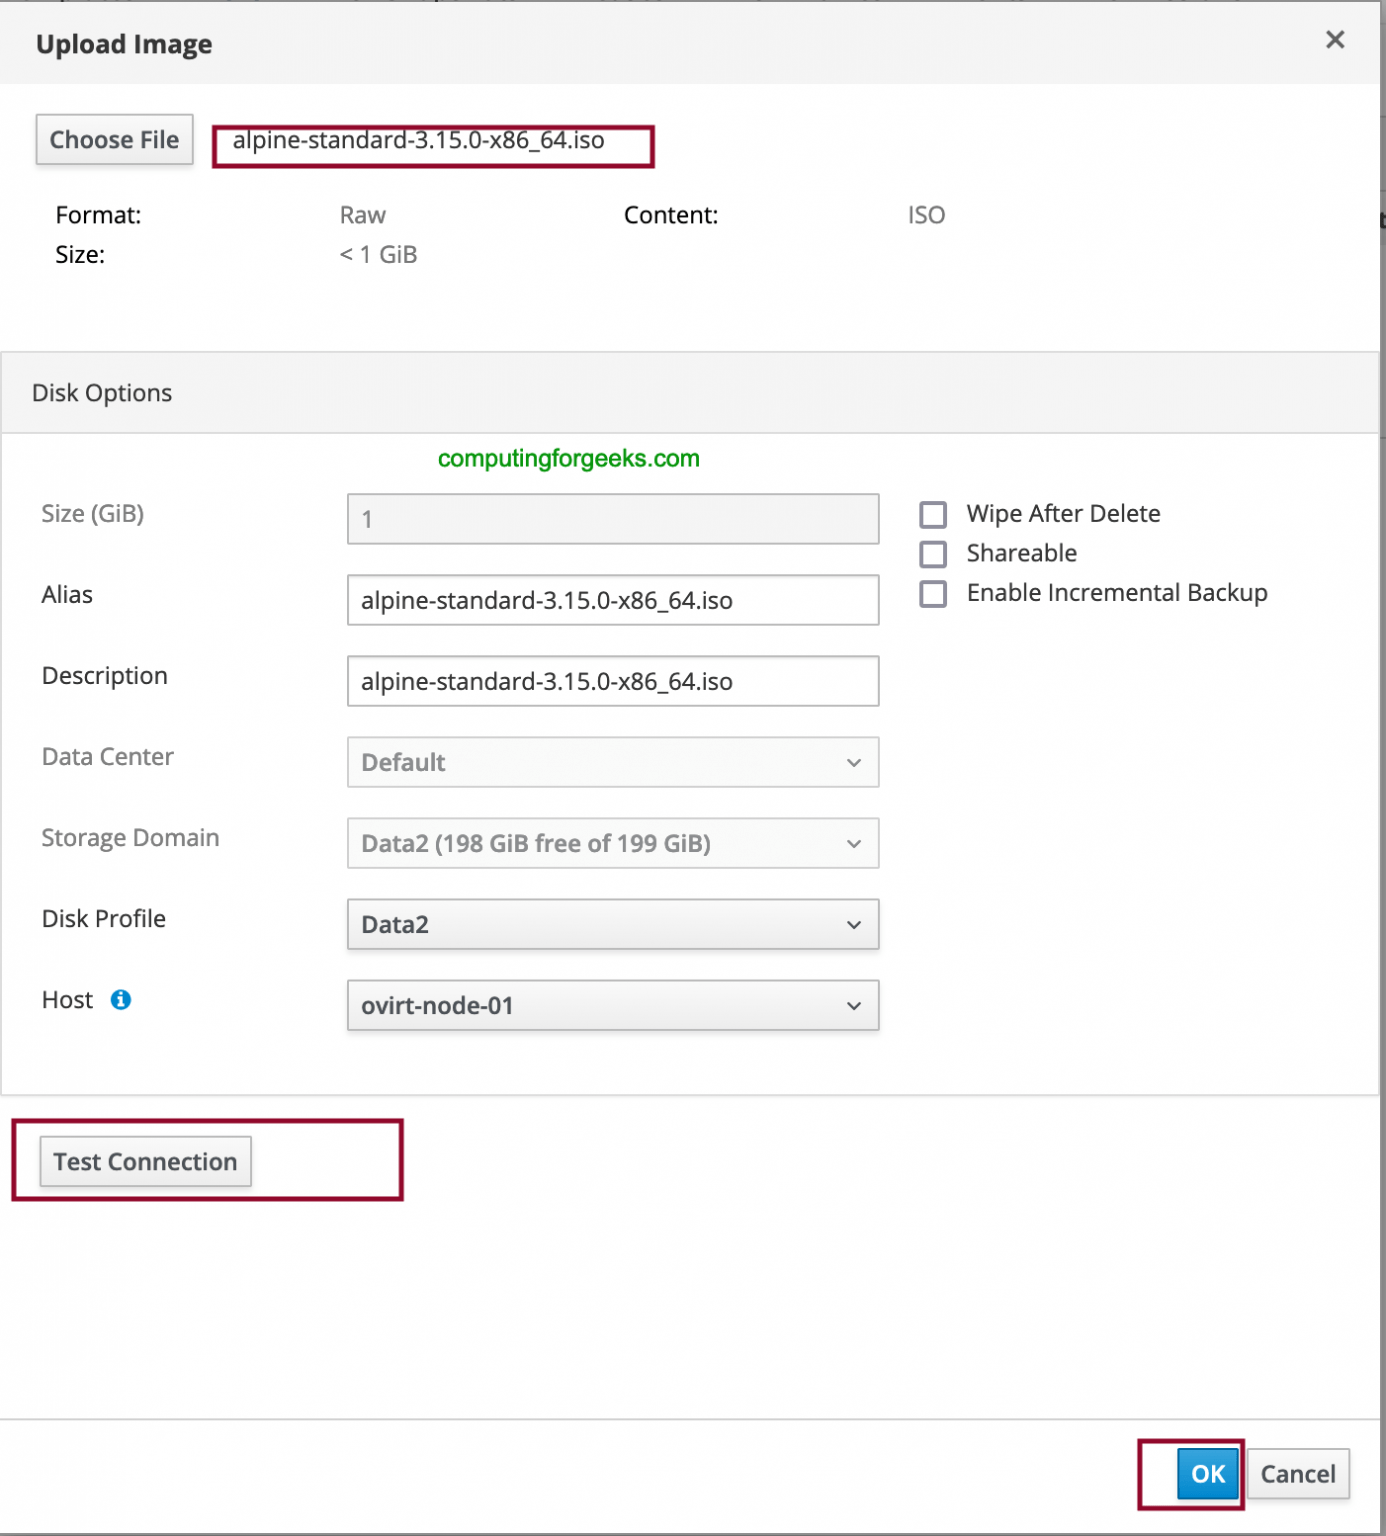Enable Incremental Backup for the disk

933,593
